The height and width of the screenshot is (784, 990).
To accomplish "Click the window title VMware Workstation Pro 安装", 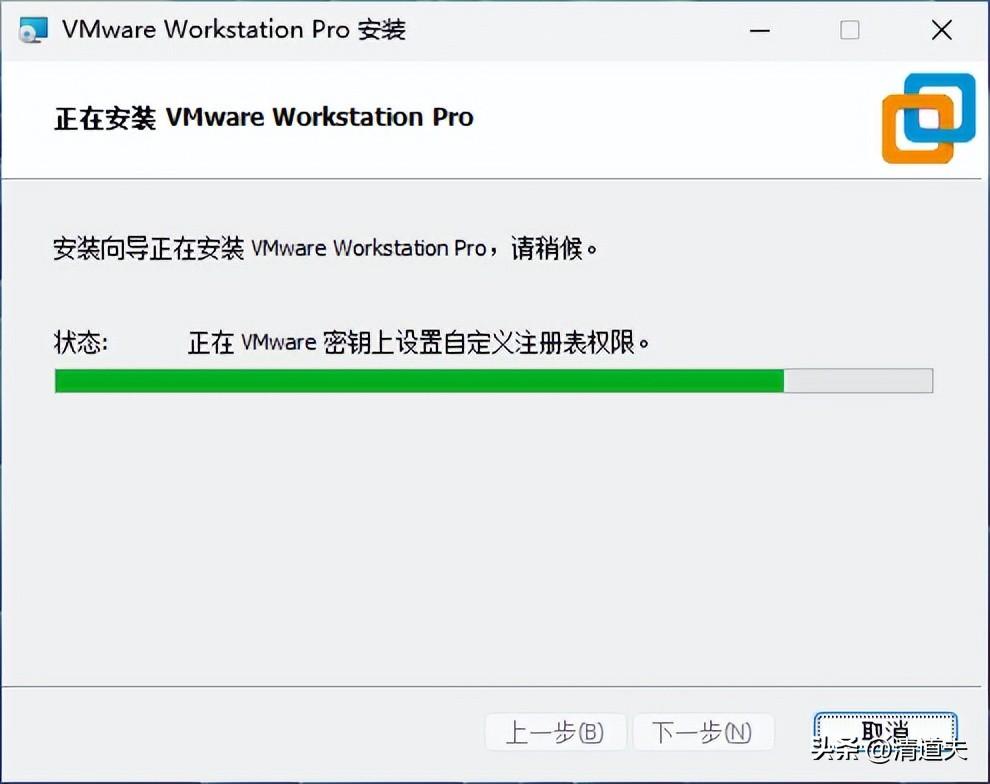I will pyautogui.click(x=234, y=30).
